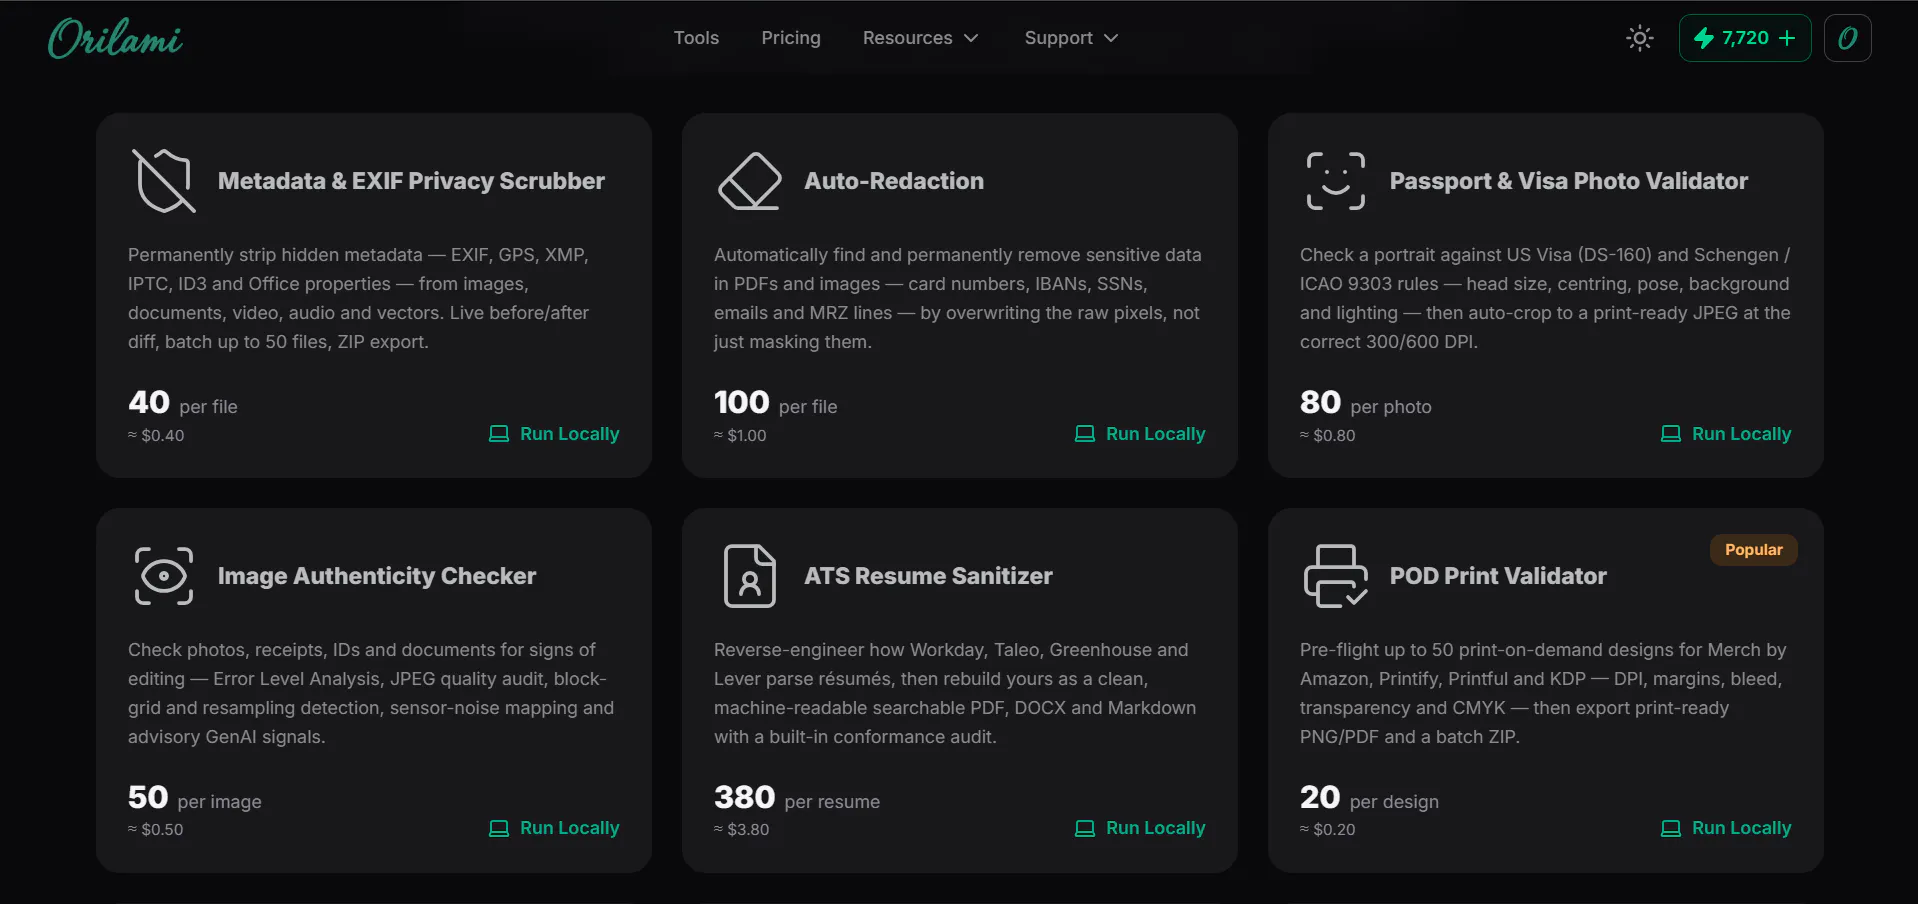Click the 20 per design price
1918x904 pixels.
click(x=1370, y=798)
